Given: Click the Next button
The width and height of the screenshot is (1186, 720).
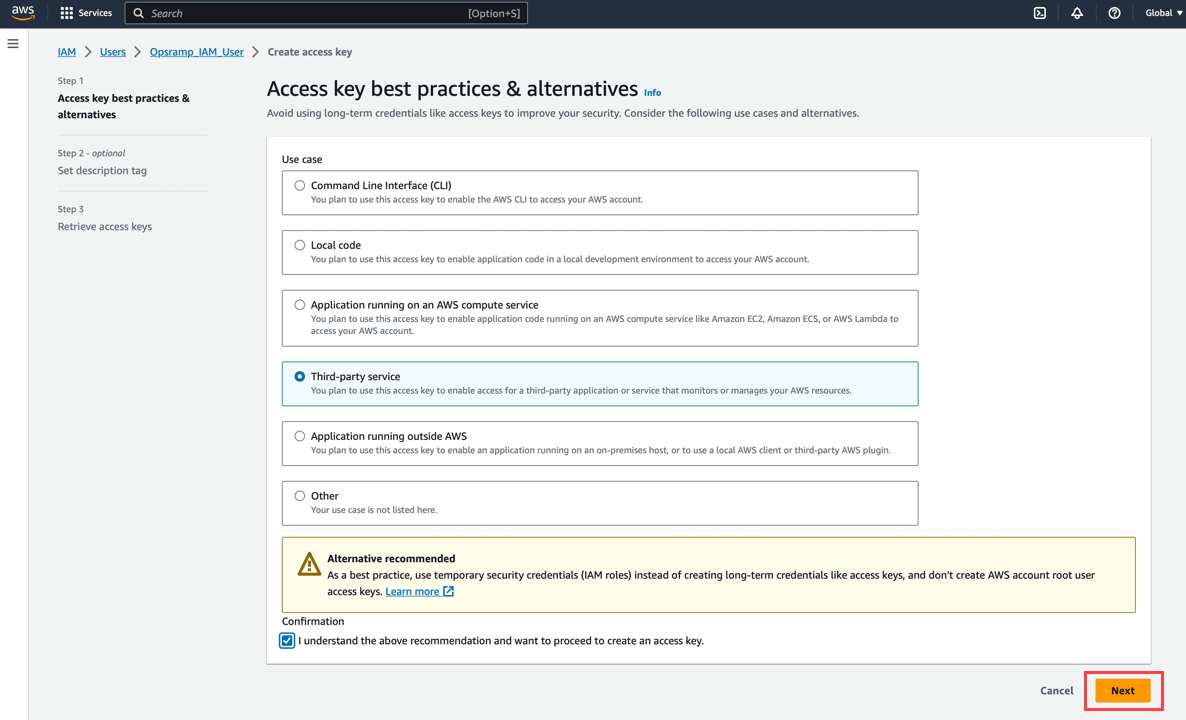Looking at the screenshot, I should (1122, 690).
